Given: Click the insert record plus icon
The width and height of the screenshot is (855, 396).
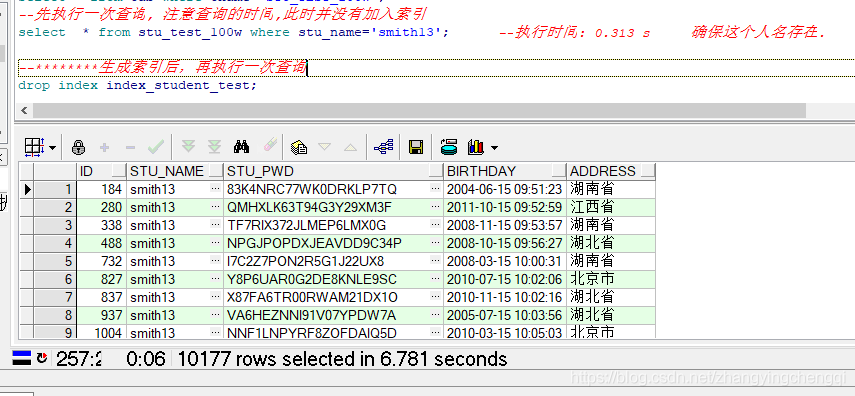Looking at the screenshot, I should tap(105, 147).
